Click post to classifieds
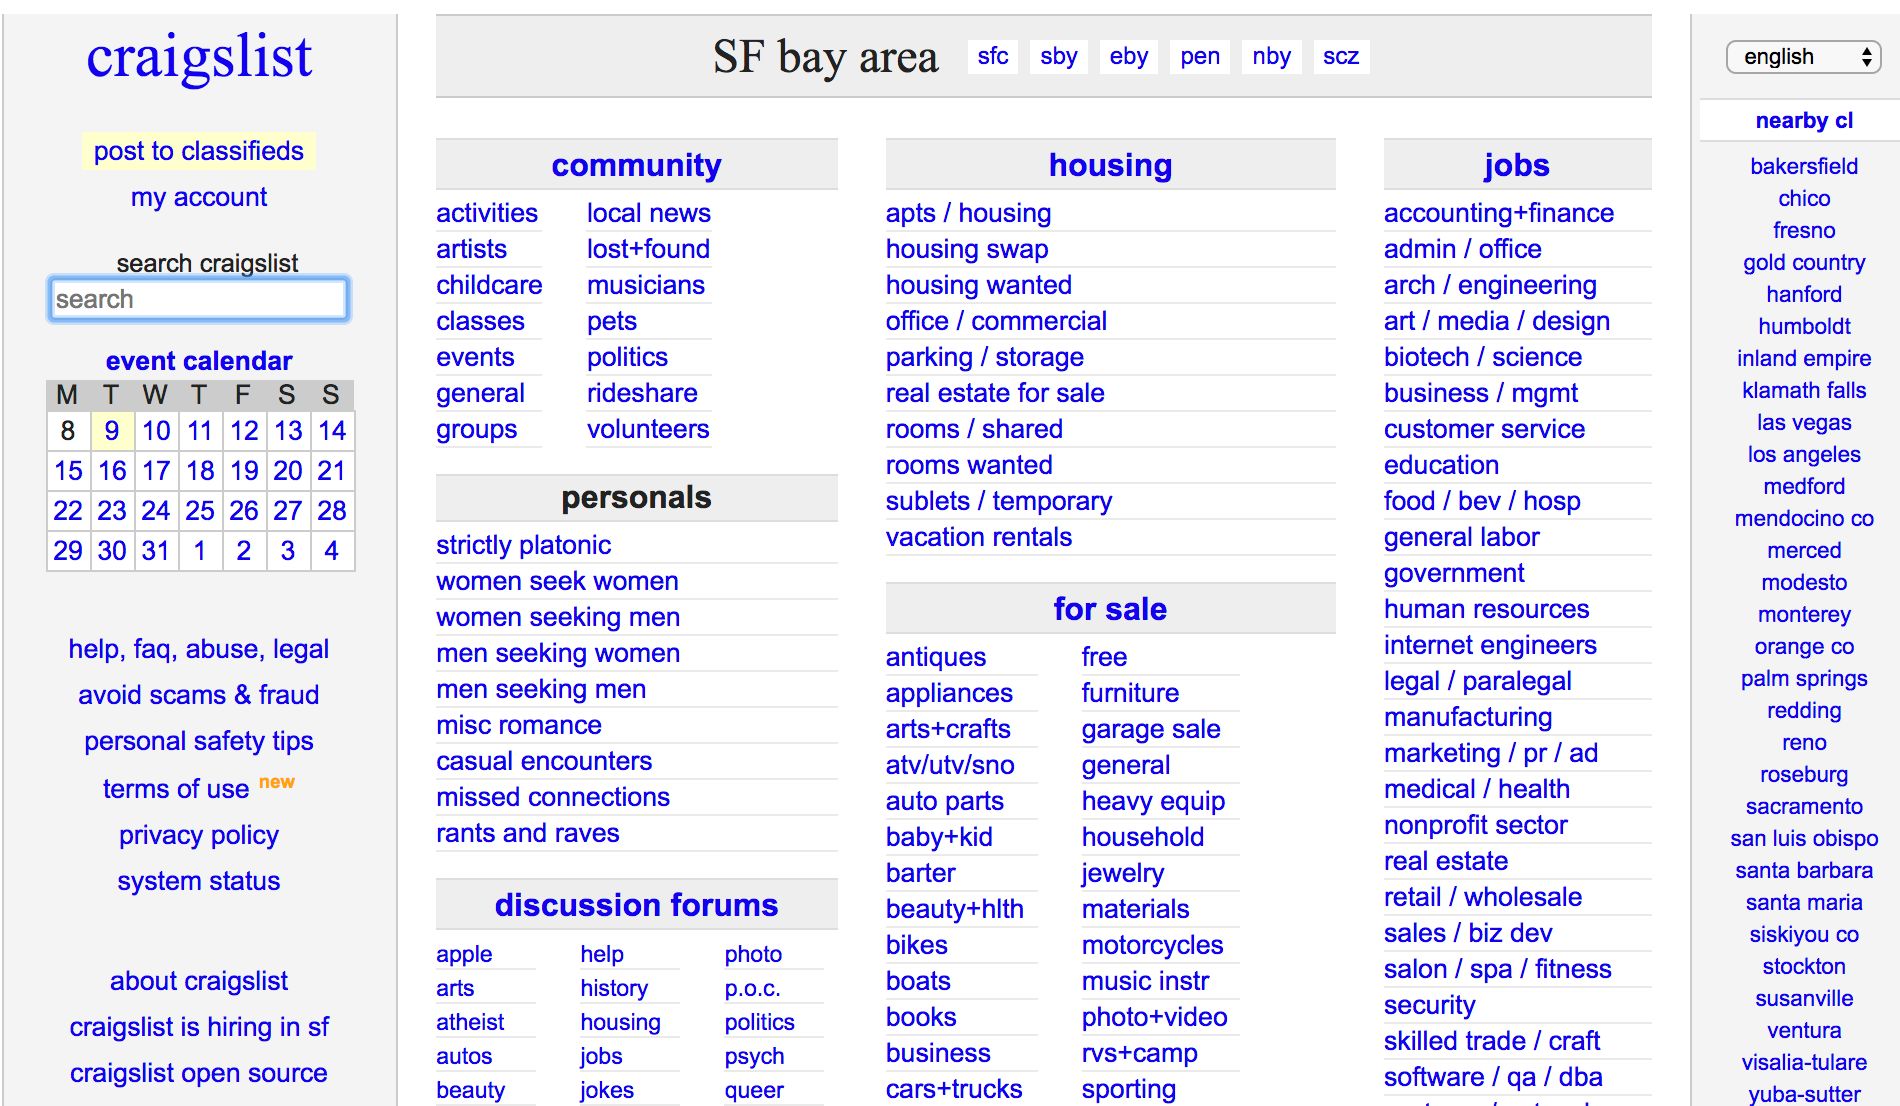1900x1106 pixels. click(199, 151)
